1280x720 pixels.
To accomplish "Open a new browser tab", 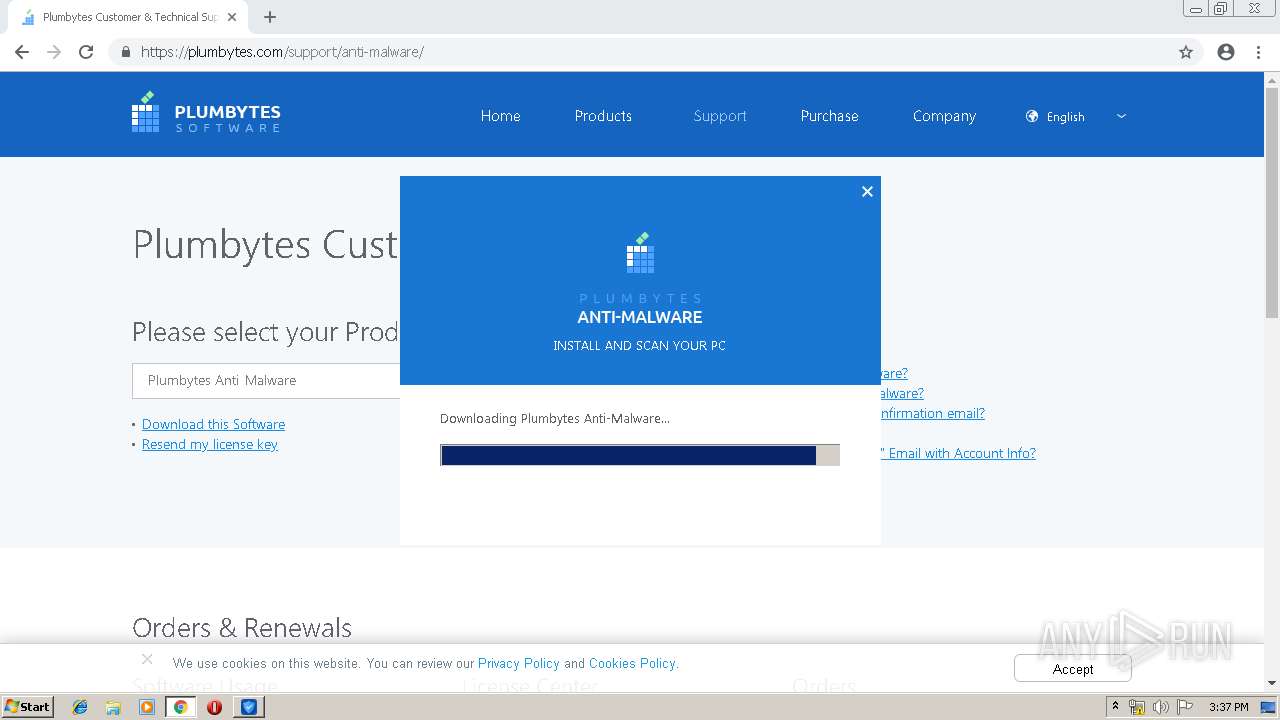I will tap(270, 17).
